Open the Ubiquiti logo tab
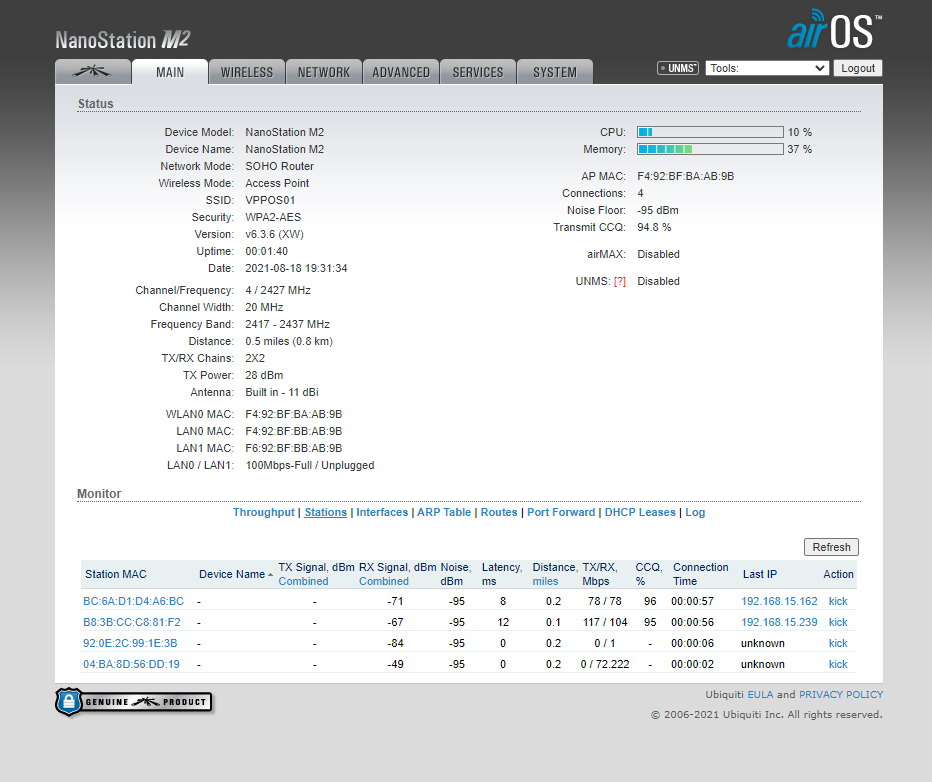 coord(93,72)
